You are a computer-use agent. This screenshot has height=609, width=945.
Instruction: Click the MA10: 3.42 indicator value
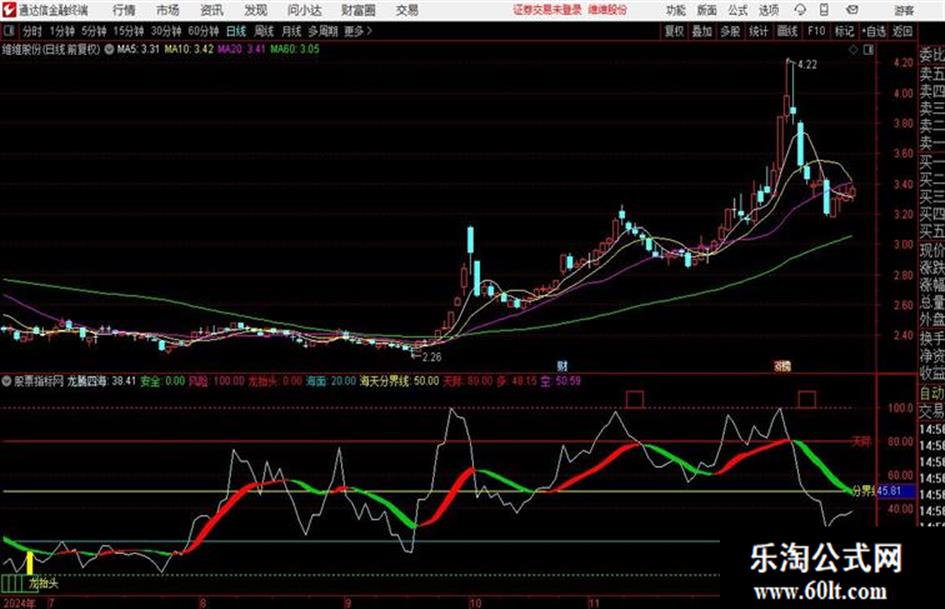[189, 49]
